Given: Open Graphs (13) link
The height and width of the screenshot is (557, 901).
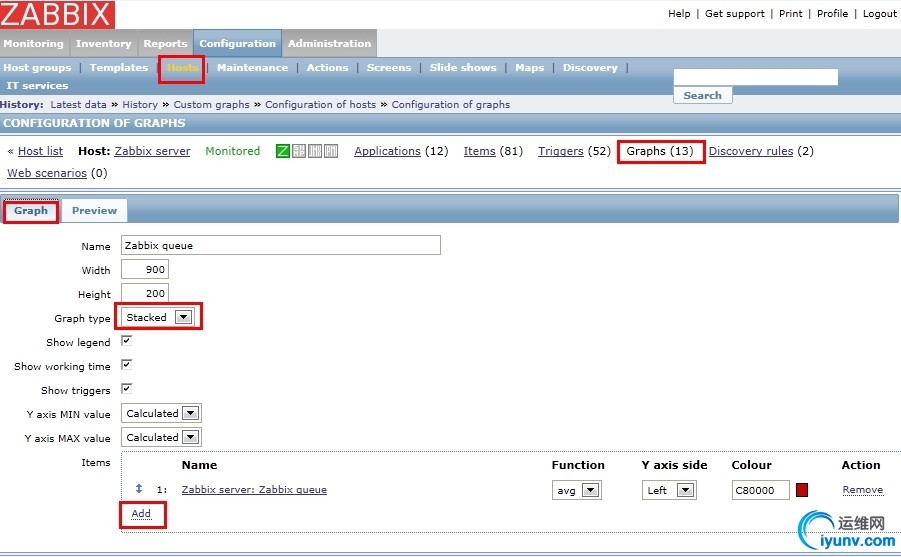Looking at the screenshot, I should [x=660, y=151].
